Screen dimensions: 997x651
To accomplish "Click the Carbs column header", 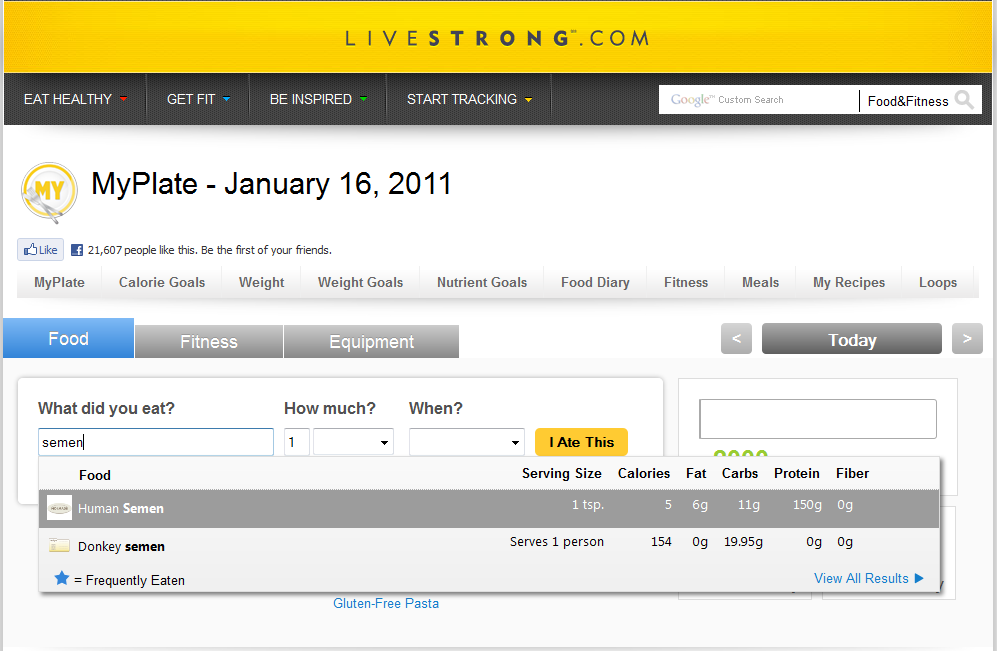I will (x=739, y=474).
